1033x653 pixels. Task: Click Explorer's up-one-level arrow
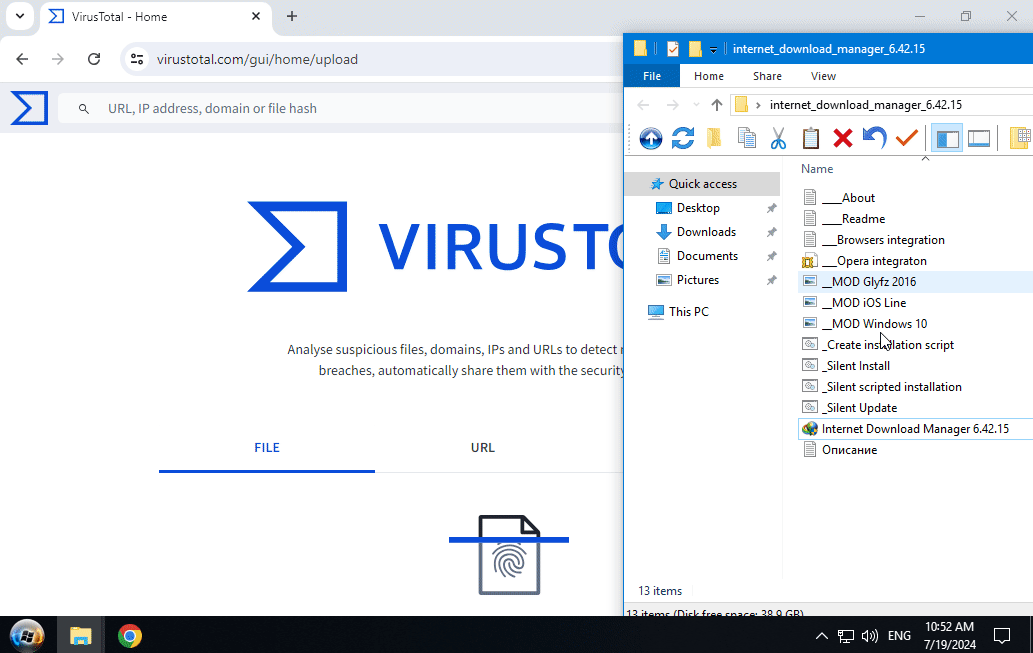click(x=717, y=105)
